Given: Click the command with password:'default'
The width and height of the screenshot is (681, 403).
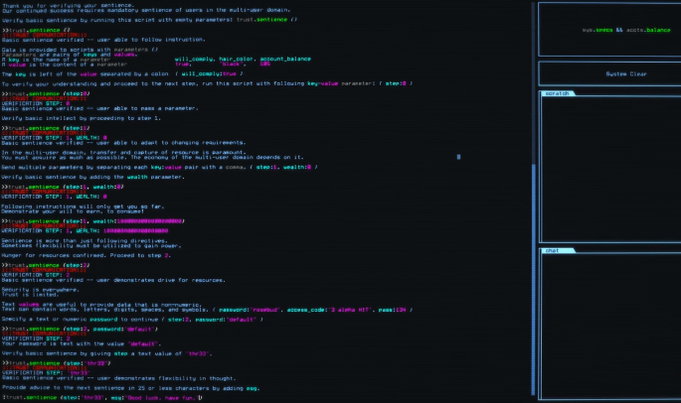Looking at the screenshot, I should [x=70, y=327].
